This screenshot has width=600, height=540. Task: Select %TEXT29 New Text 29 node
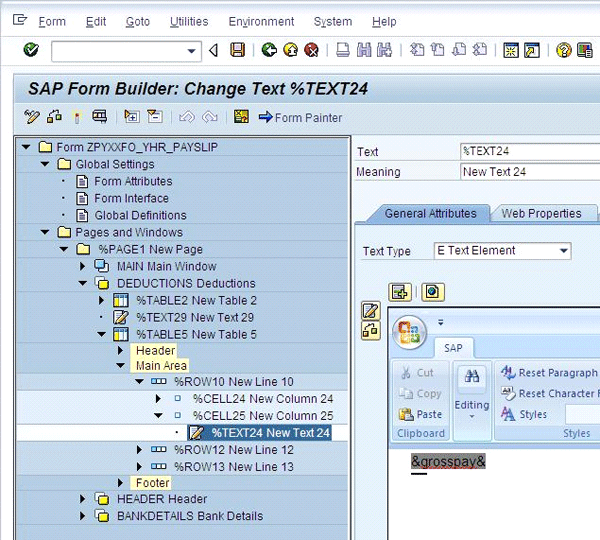[x=195, y=317]
